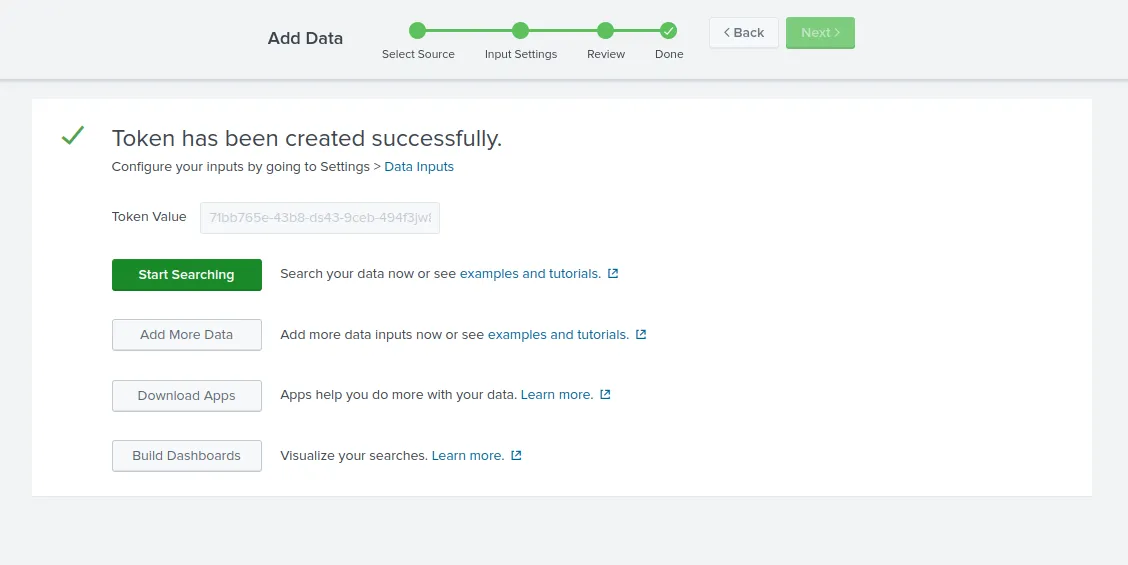Click the Build Dashboards button
The image size is (1128, 565).
[x=186, y=456]
